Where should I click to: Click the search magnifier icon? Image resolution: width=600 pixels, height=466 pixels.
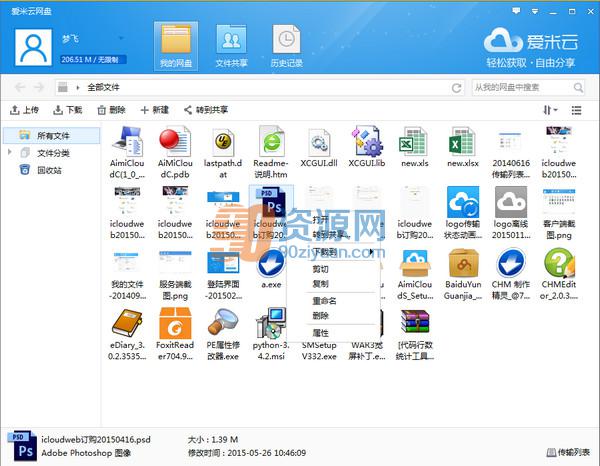pos(578,88)
